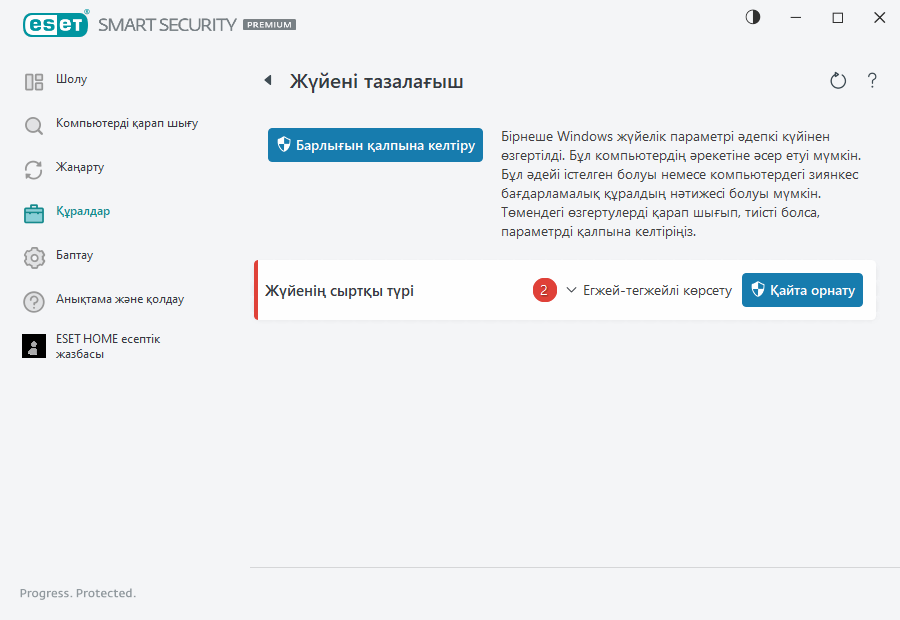Screen dimensions: 900x620
Task: Expand Егжей-тегжейлі көрсету details
Action: 648,291
